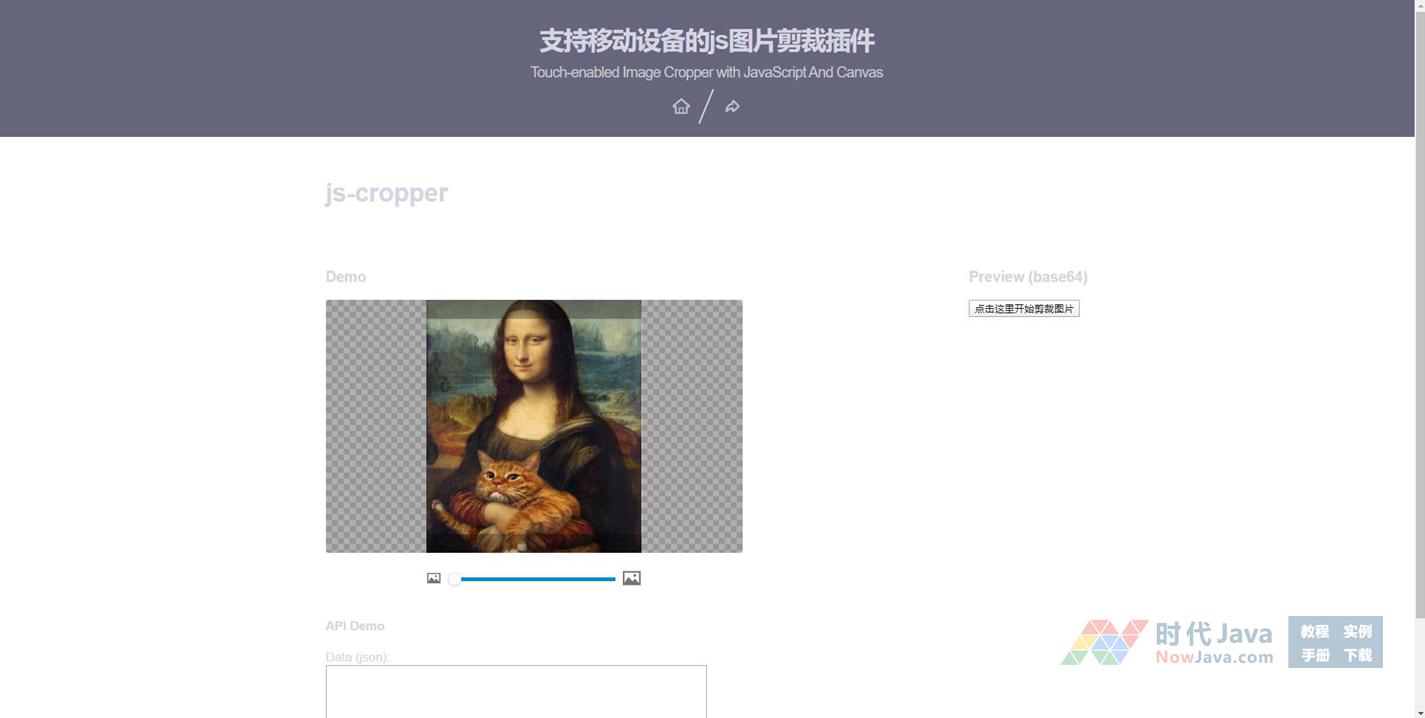This screenshot has height=718, width=1425.
Task: Click the Touch-enabled Image Cropper subtitle
Action: pos(707,72)
